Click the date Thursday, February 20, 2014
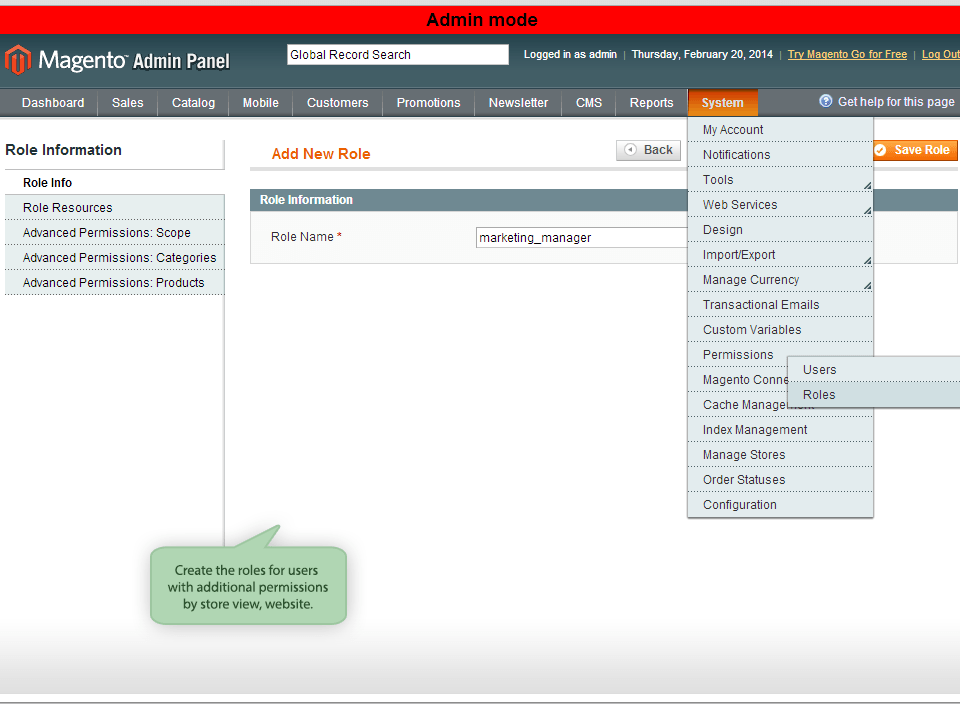This screenshot has height=704, width=960. coord(702,54)
